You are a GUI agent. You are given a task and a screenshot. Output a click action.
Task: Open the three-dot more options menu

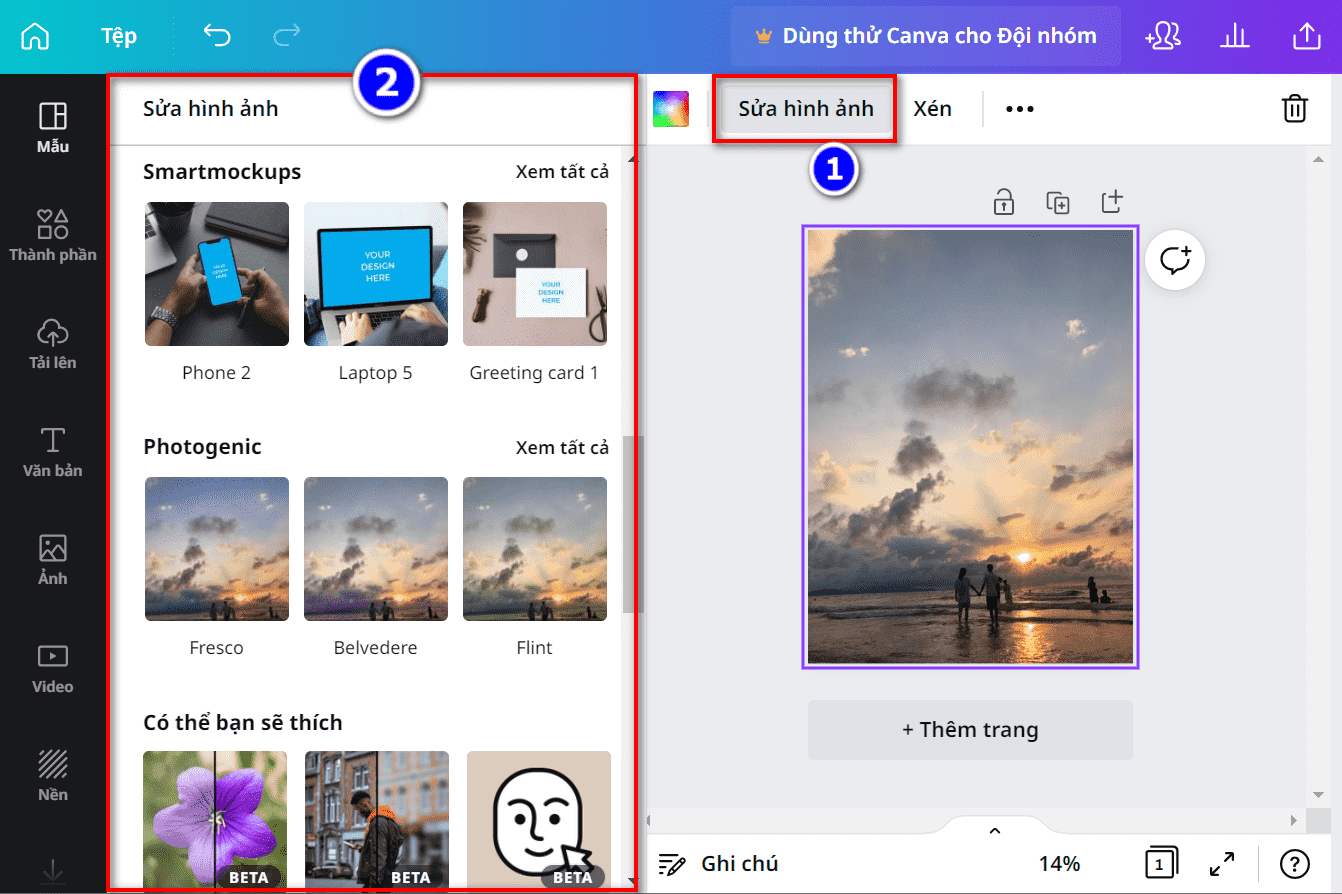click(1019, 108)
